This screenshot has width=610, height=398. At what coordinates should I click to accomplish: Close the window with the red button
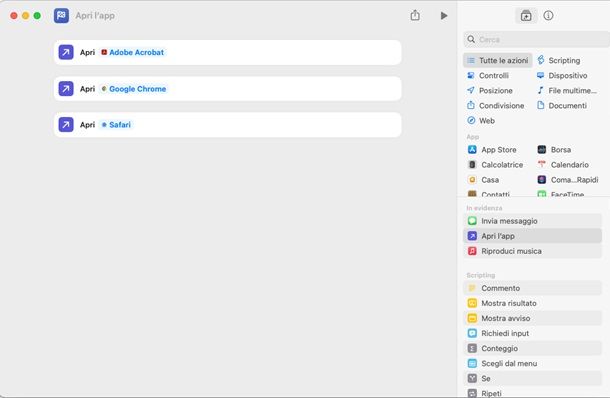(x=14, y=16)
